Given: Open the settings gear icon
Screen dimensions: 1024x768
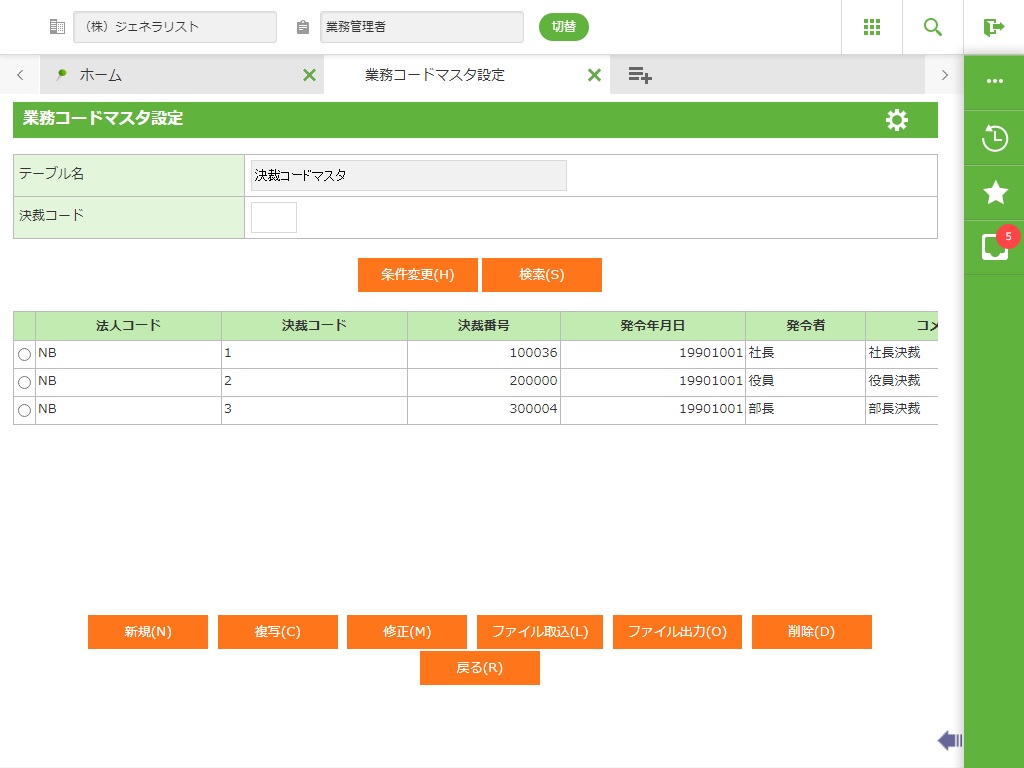Looking at the screenshot, I should (x=897, y=120).
